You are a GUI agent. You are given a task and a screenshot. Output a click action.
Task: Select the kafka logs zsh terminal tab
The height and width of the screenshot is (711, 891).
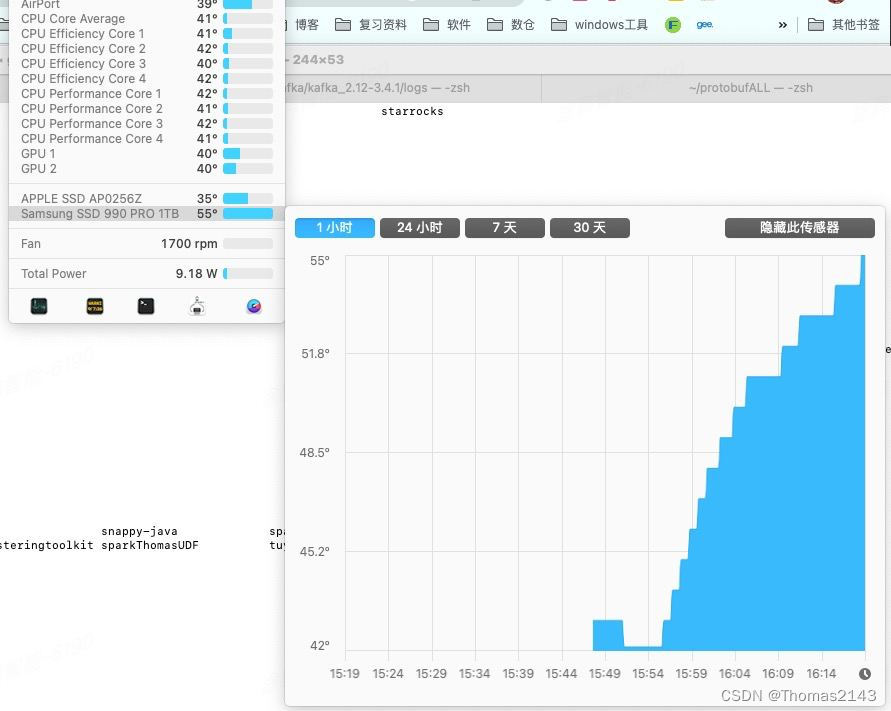413,88
